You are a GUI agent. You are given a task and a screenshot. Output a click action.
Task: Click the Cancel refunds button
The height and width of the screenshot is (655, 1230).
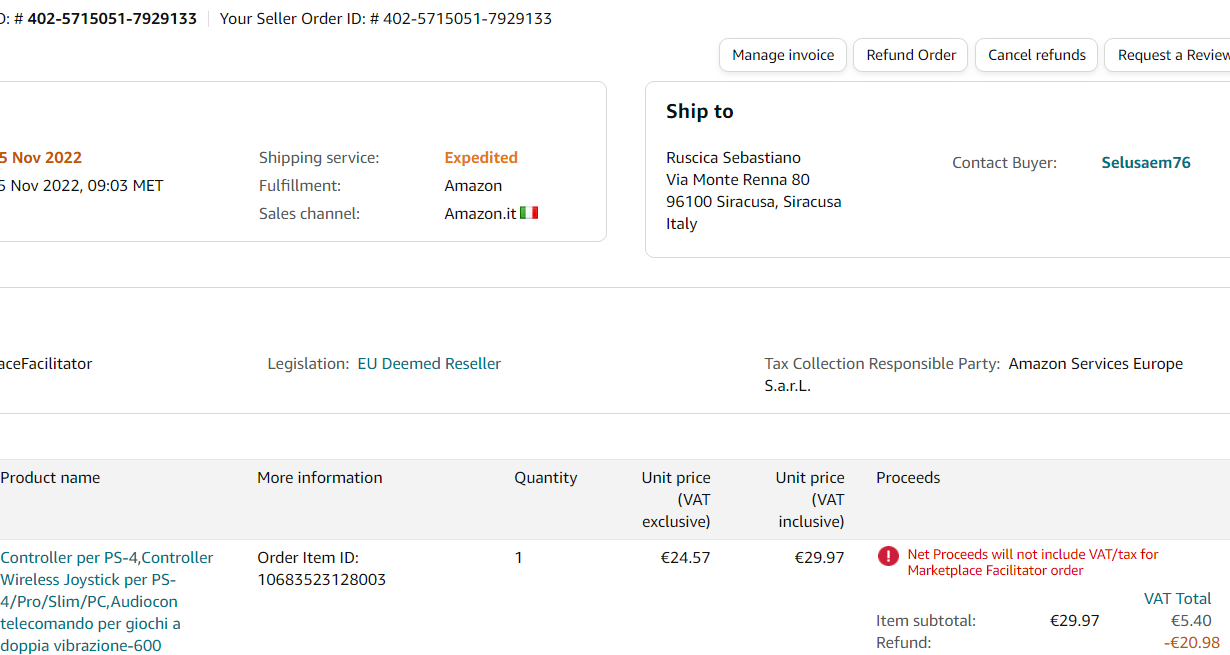click(1037, 55)
